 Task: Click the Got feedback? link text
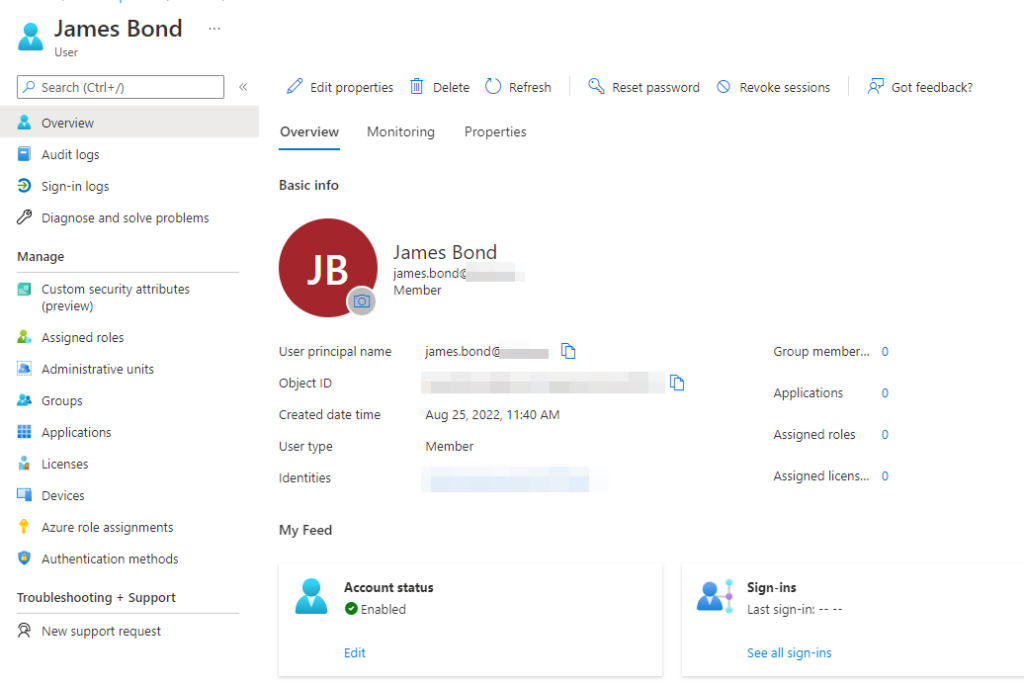932,87
